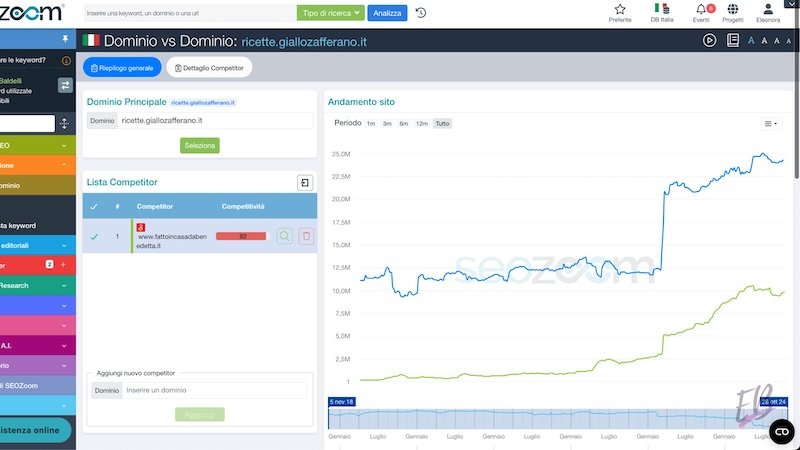Toggle check for competitor row 1
Viewport: 800px width, 450px height.
click(x=94, y=236)
